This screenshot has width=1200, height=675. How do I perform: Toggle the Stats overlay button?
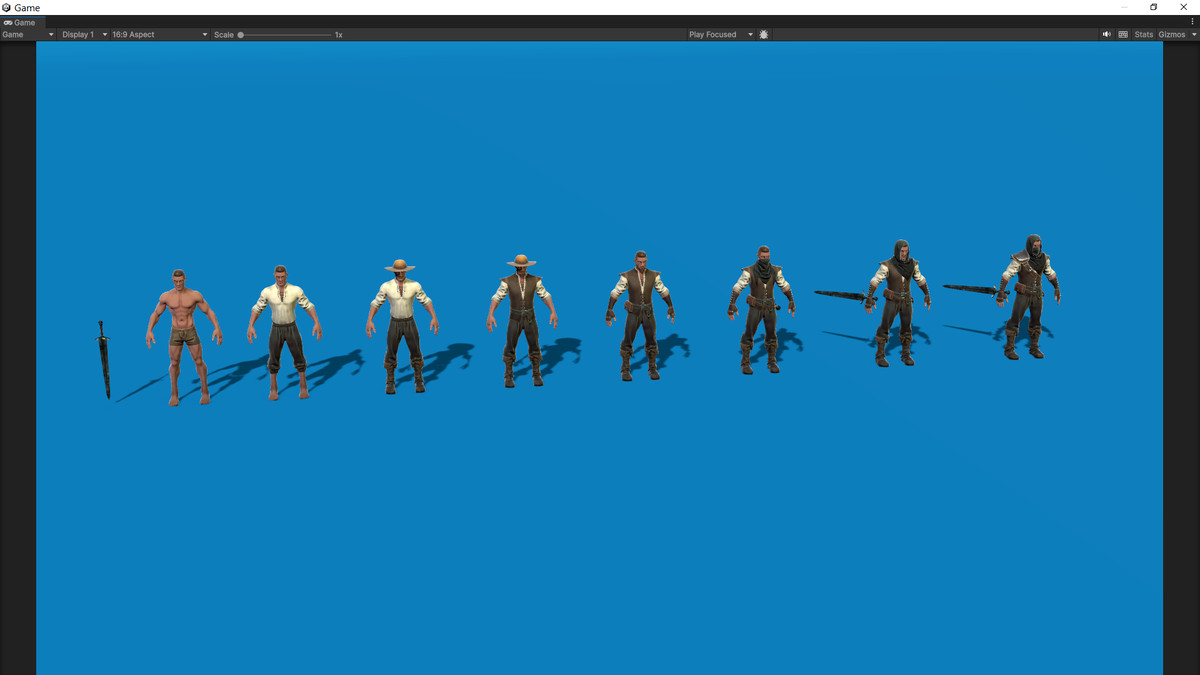[x=1143, y=34]
